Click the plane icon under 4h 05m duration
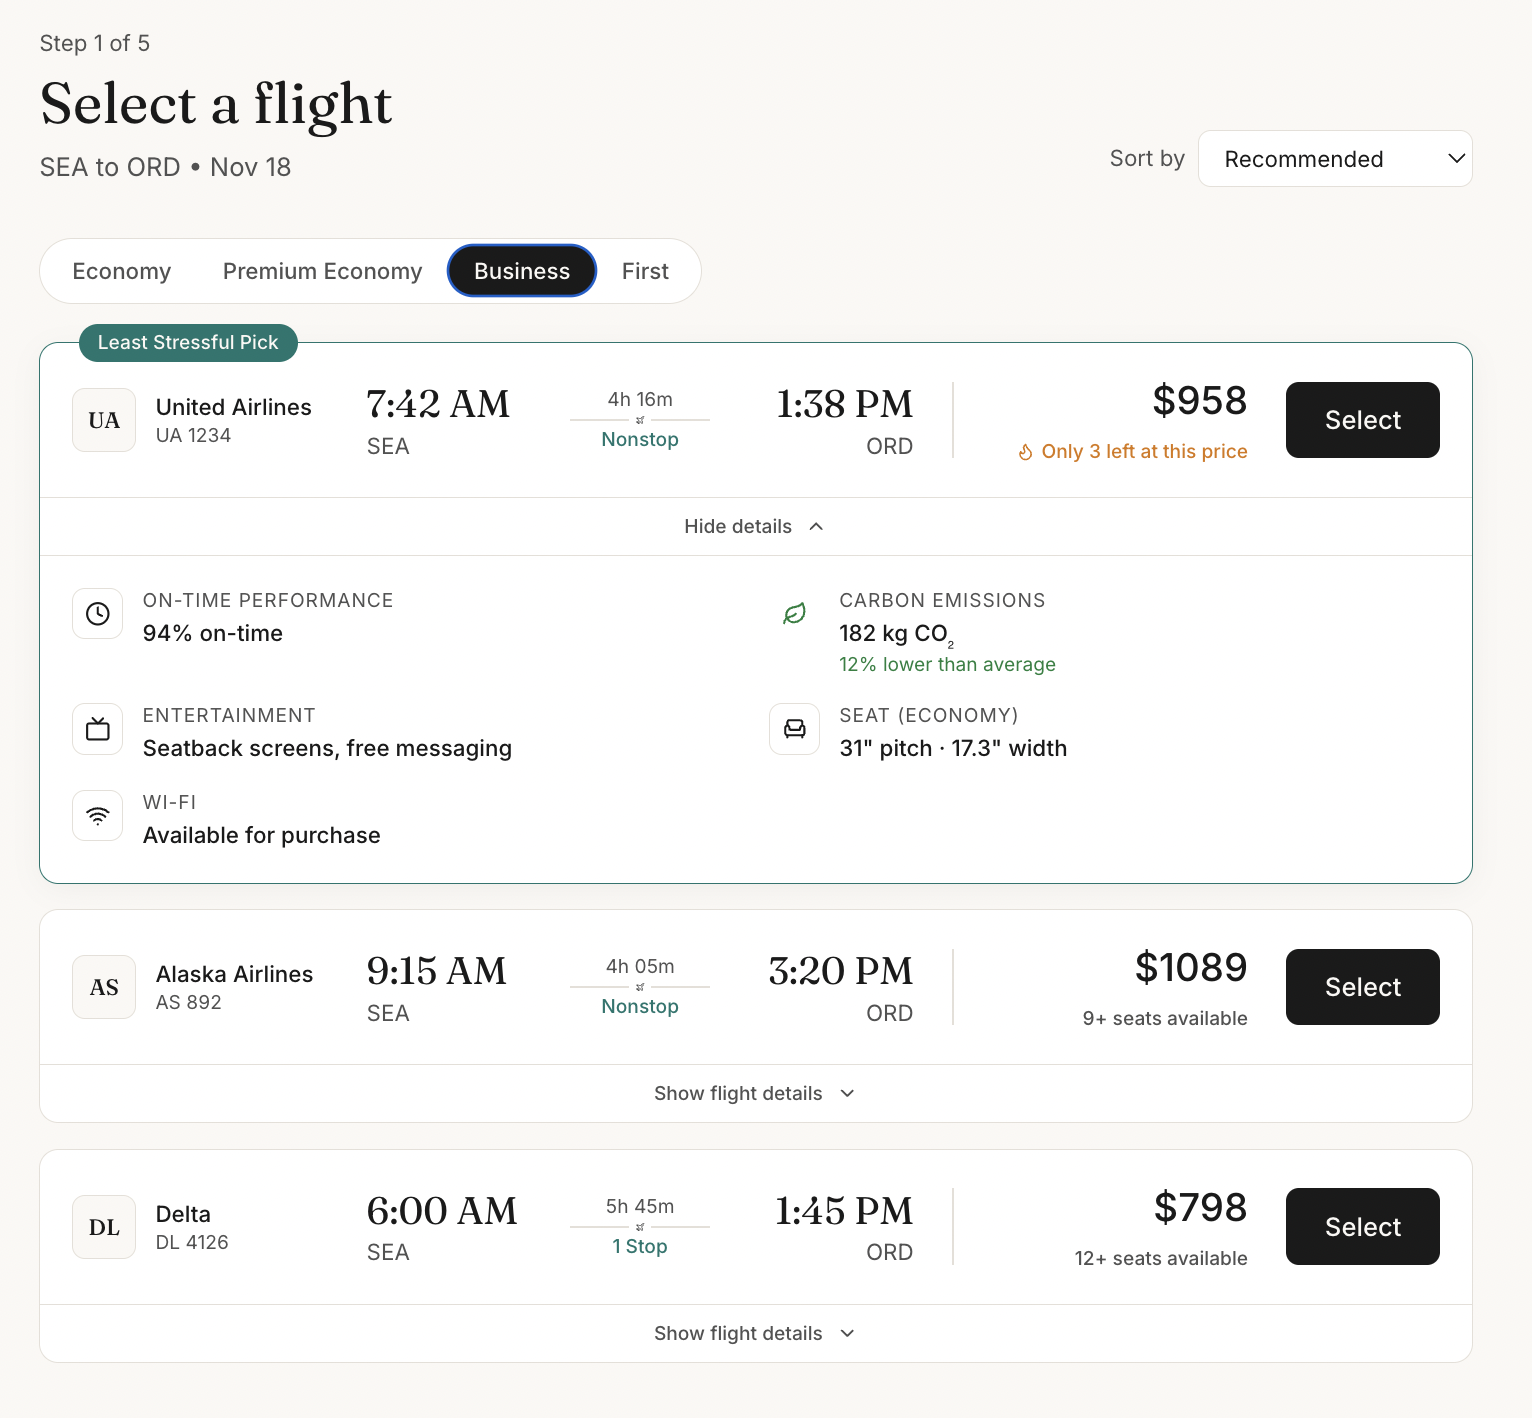The height and width of the screenshot is (1418, 1532). [x=640, y=987]
